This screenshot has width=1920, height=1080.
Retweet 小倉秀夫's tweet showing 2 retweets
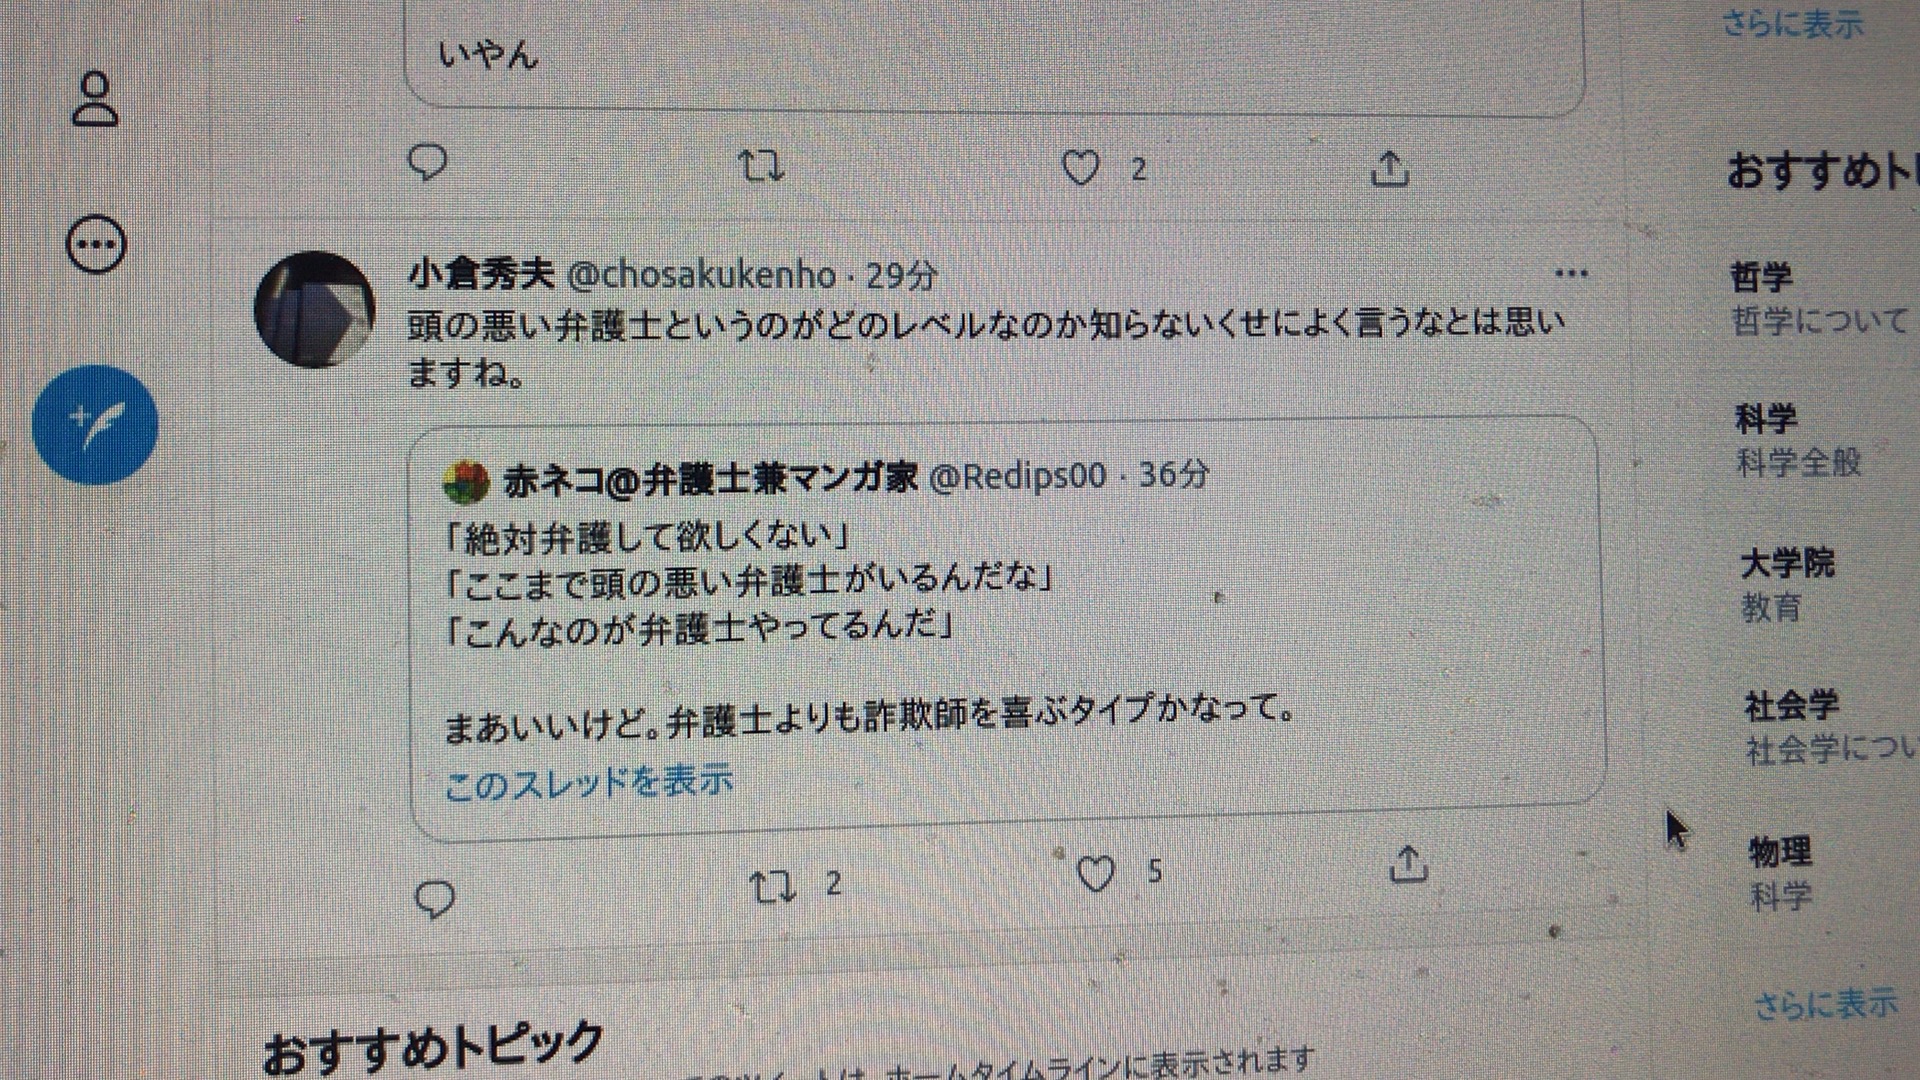tap(773, 885)
